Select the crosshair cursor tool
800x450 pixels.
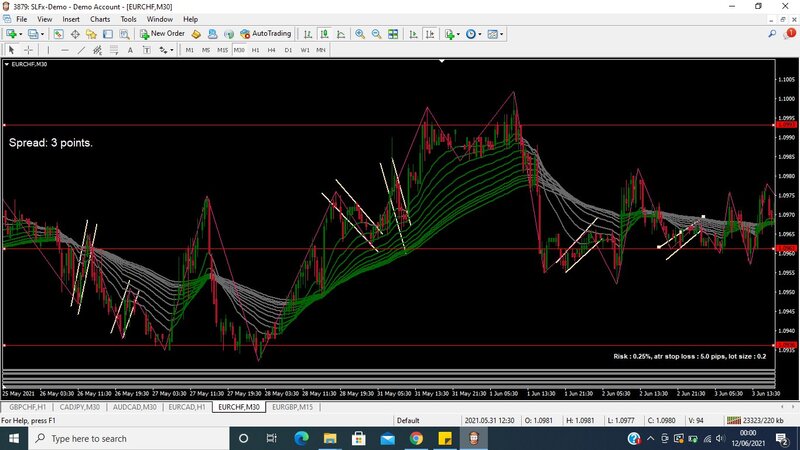28,49
